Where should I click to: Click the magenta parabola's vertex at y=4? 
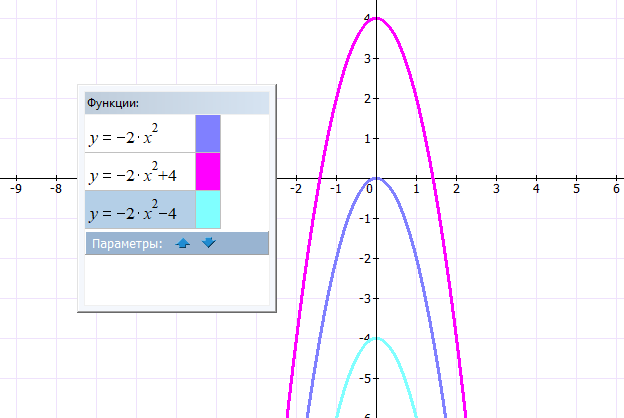click(x=376, y=19)
